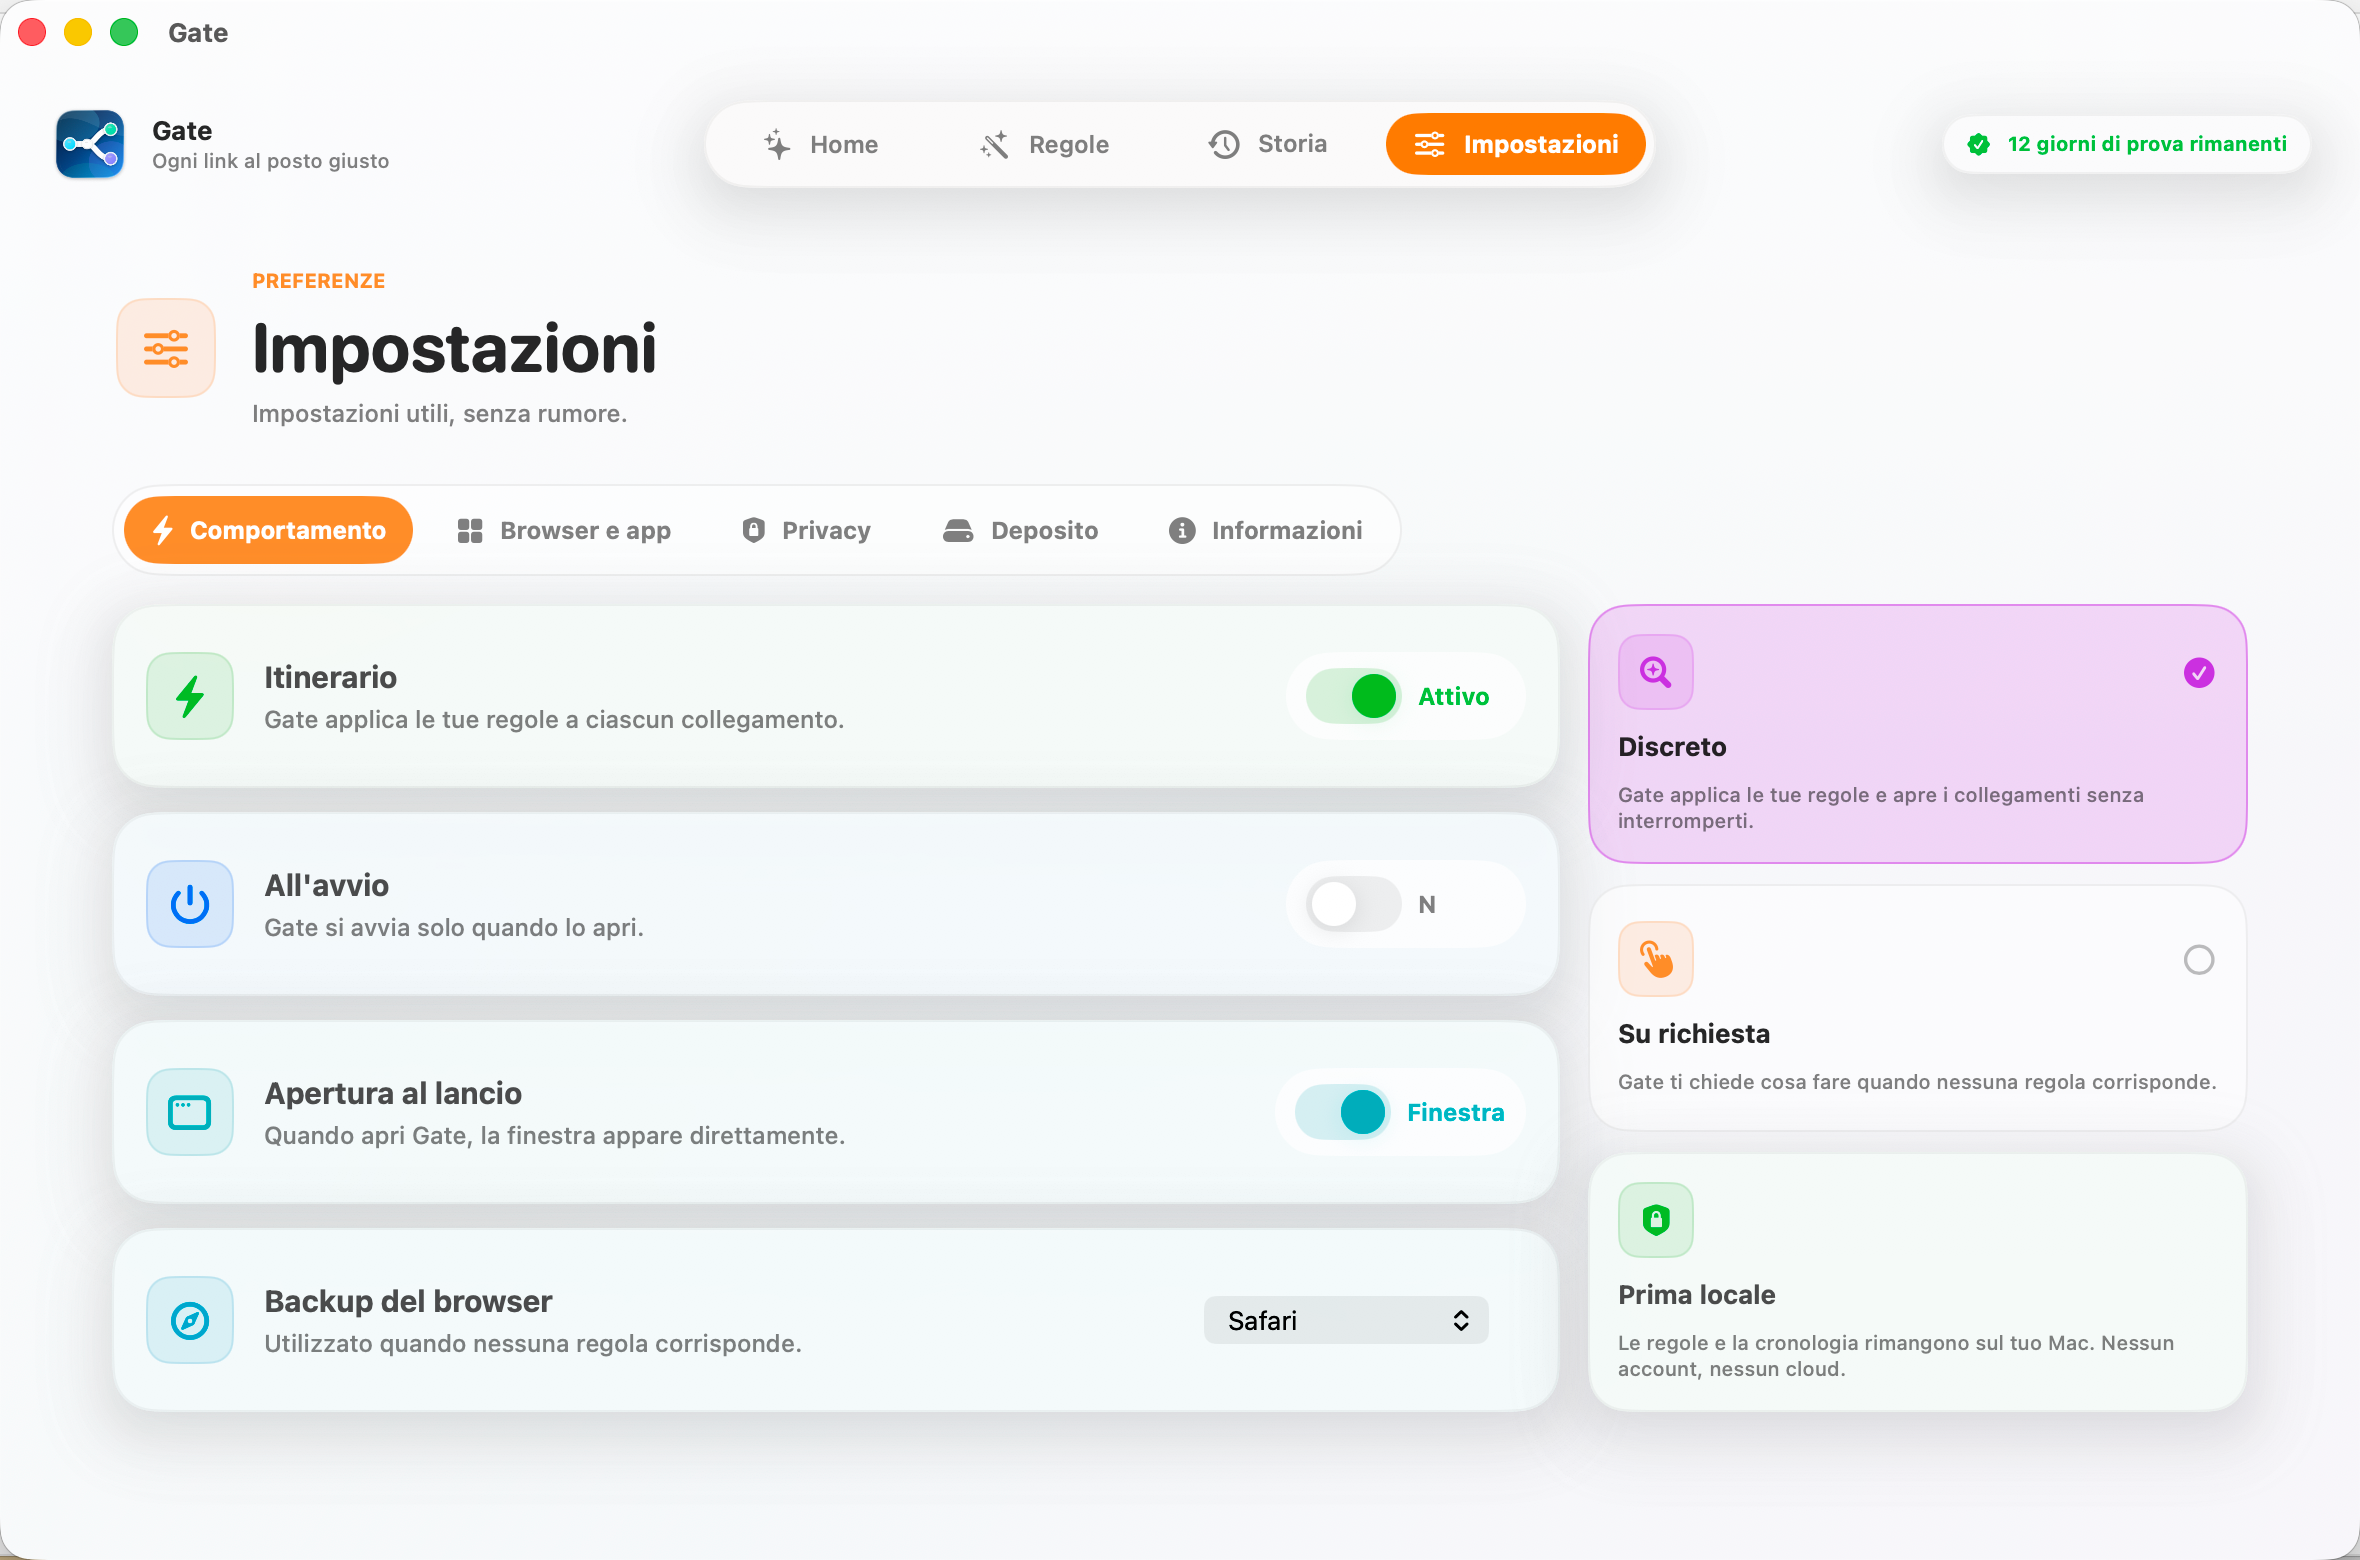Screen dimensions: 2360x1560
Task: Open the Safari backup browser dropdown
Action: 1346,1320
